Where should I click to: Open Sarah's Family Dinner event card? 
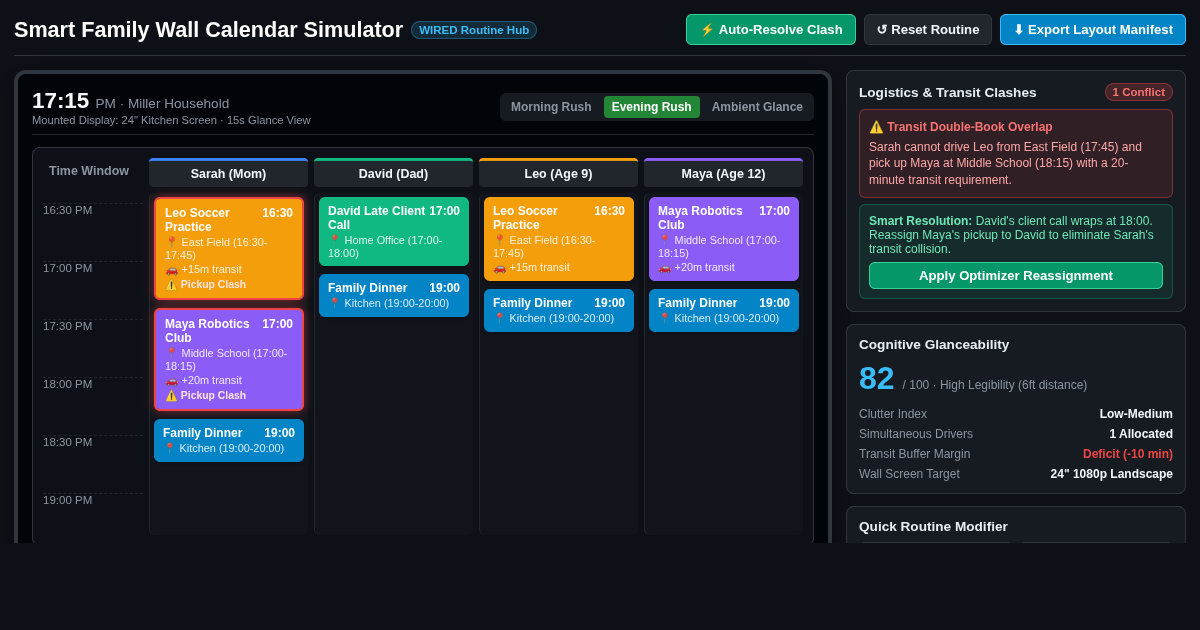point(229,440)
